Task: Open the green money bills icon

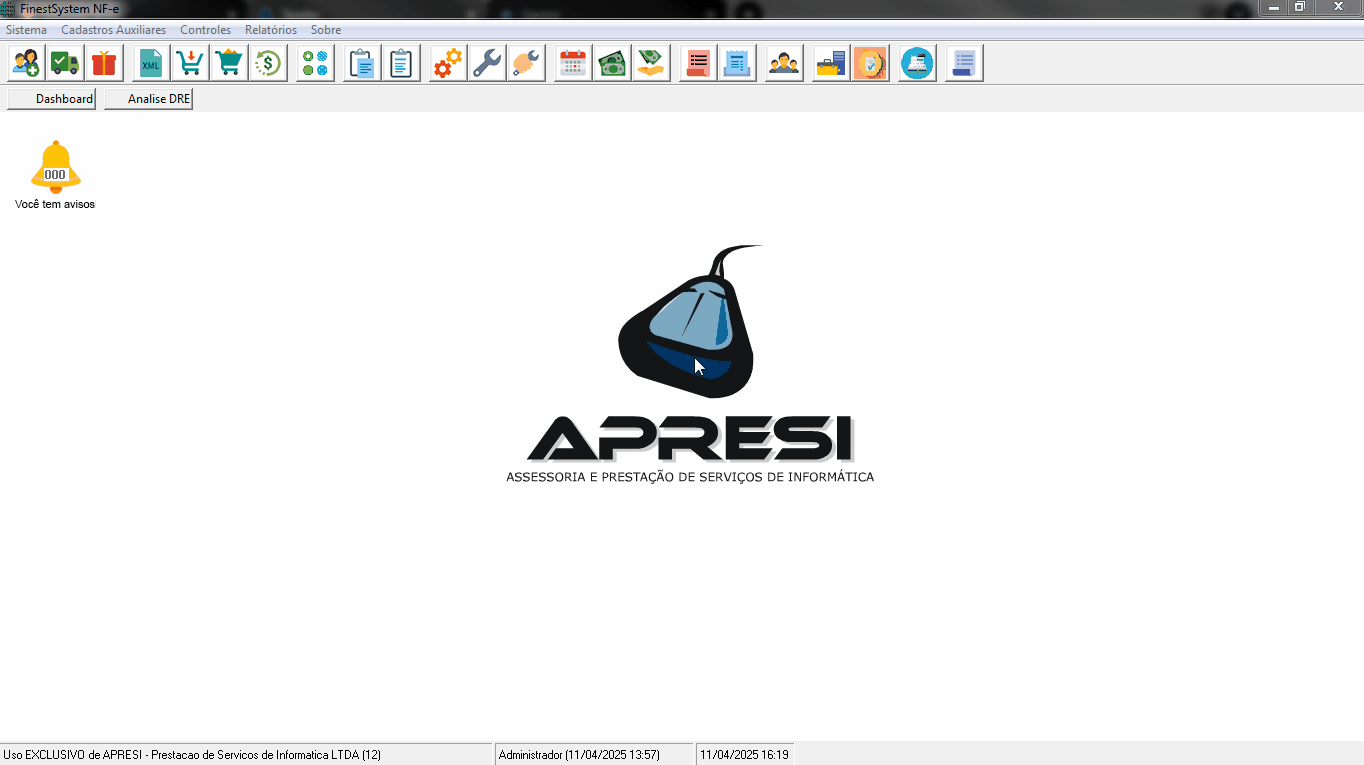Action: point(612,63)
